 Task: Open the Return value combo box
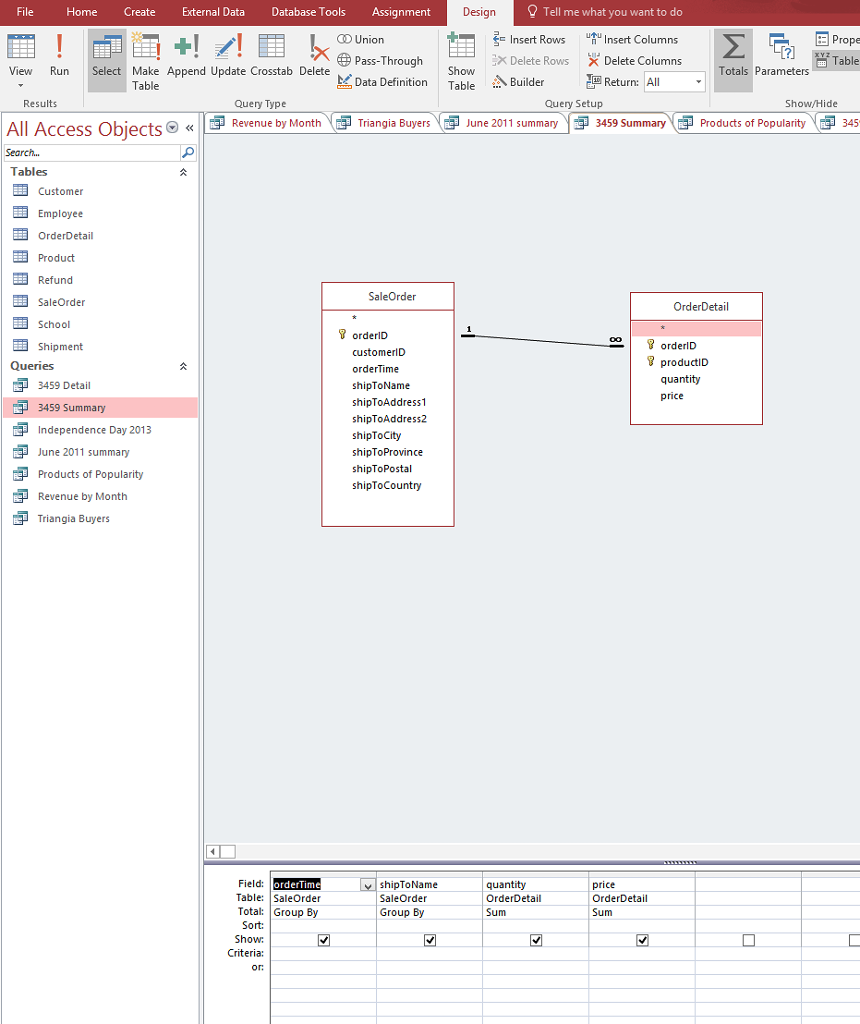click(x=675, y=82)
